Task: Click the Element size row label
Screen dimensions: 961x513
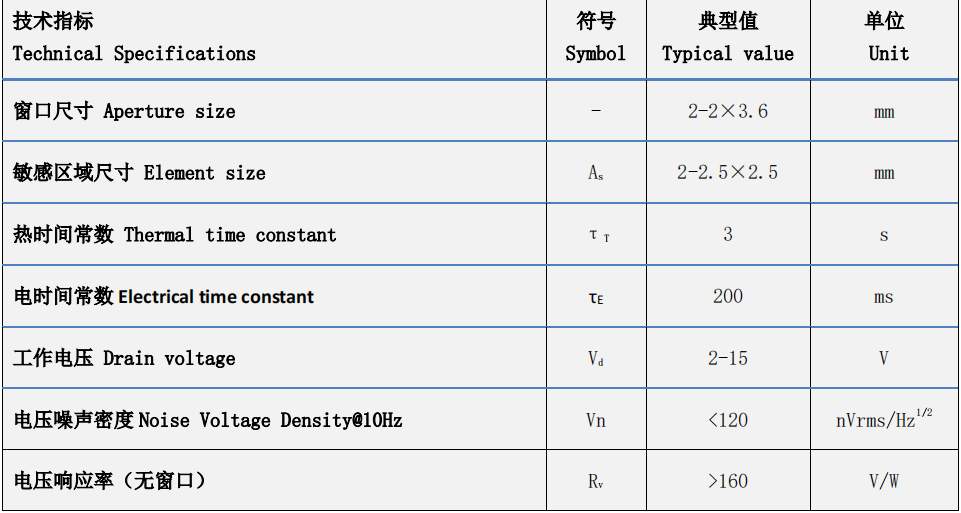Action: pyautogui.click(x=139, y=173)
